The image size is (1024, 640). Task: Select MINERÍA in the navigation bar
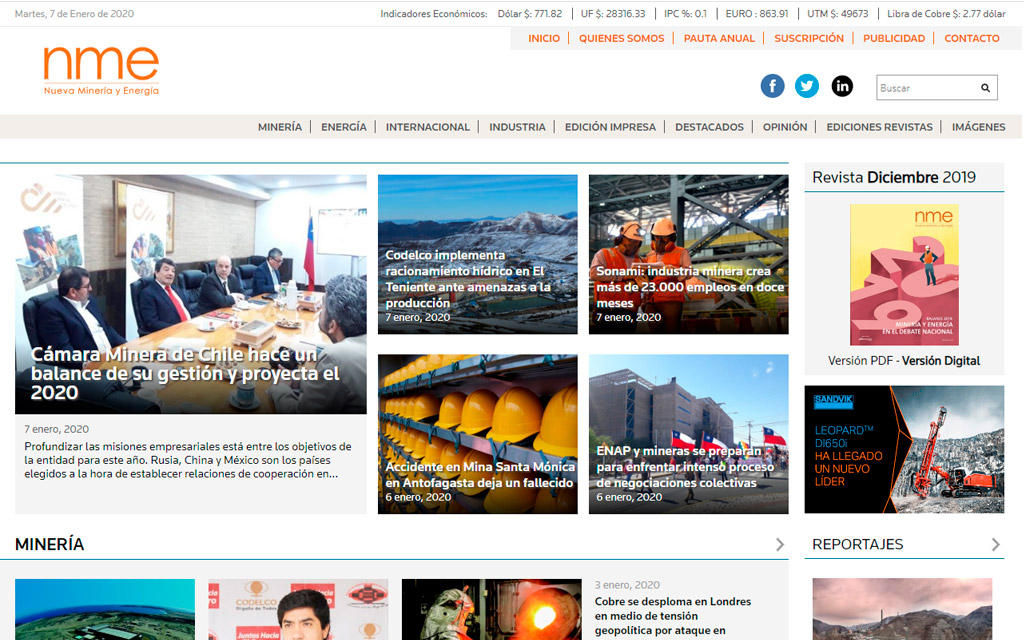point(280,127)
